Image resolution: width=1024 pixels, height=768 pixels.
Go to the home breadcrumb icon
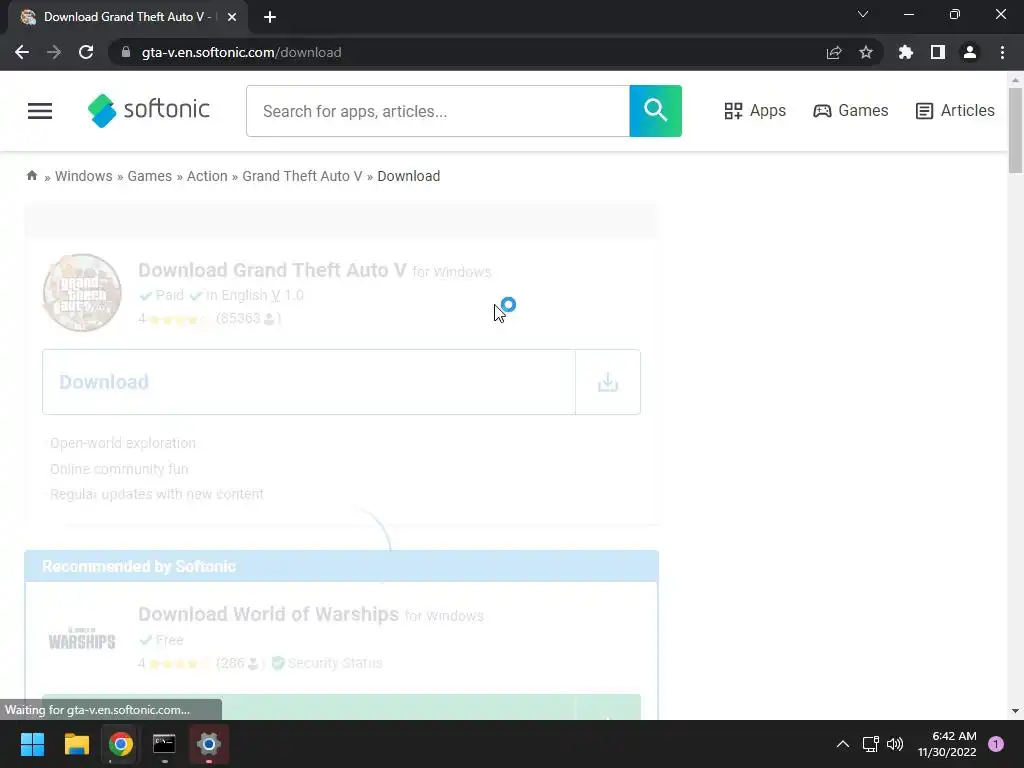pyautogui.click(x=31, y=176)
